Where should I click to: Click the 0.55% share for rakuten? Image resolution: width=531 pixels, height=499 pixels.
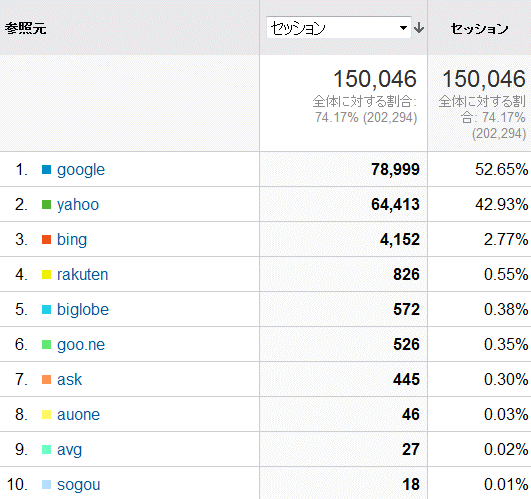(506, 275)
